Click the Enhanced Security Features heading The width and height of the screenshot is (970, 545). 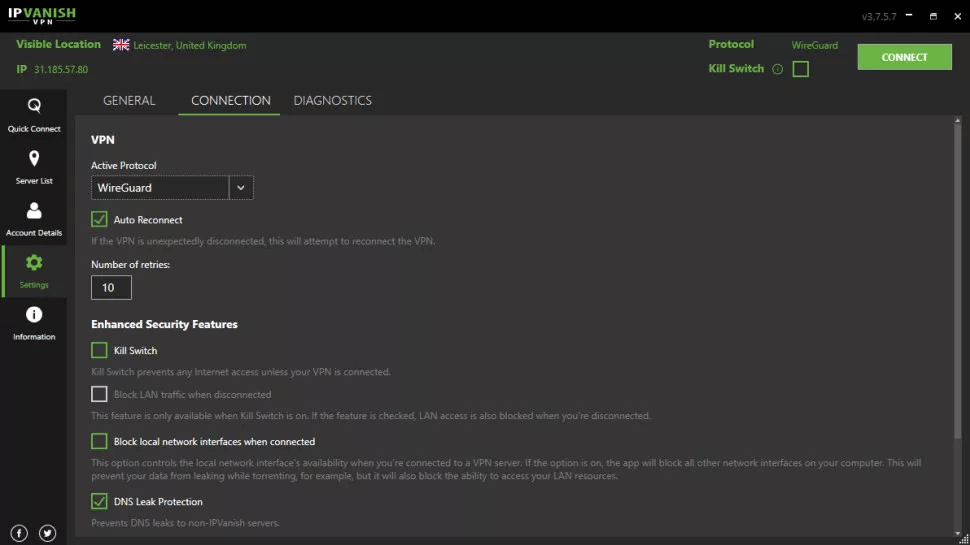point(164,324)
